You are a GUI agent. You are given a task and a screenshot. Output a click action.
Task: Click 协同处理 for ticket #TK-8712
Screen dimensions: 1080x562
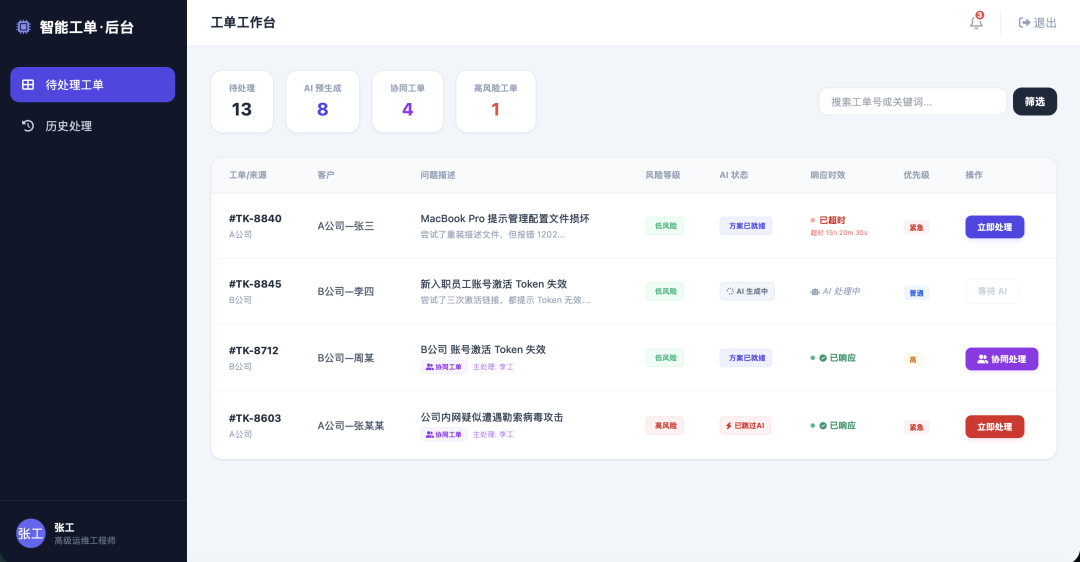[1001, 359]
